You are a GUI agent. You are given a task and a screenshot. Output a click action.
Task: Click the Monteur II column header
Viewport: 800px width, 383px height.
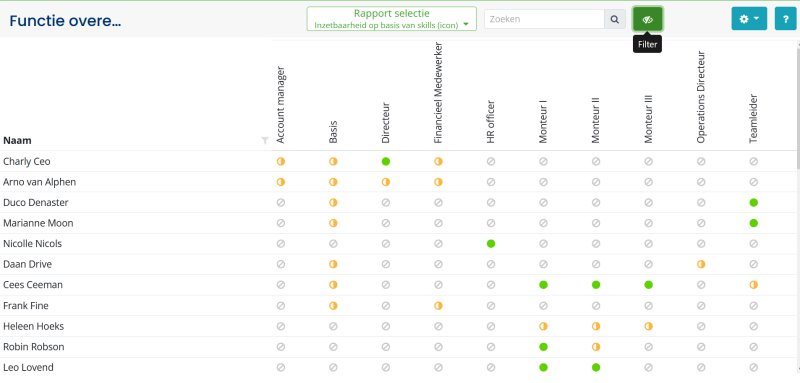click(596, 120)
